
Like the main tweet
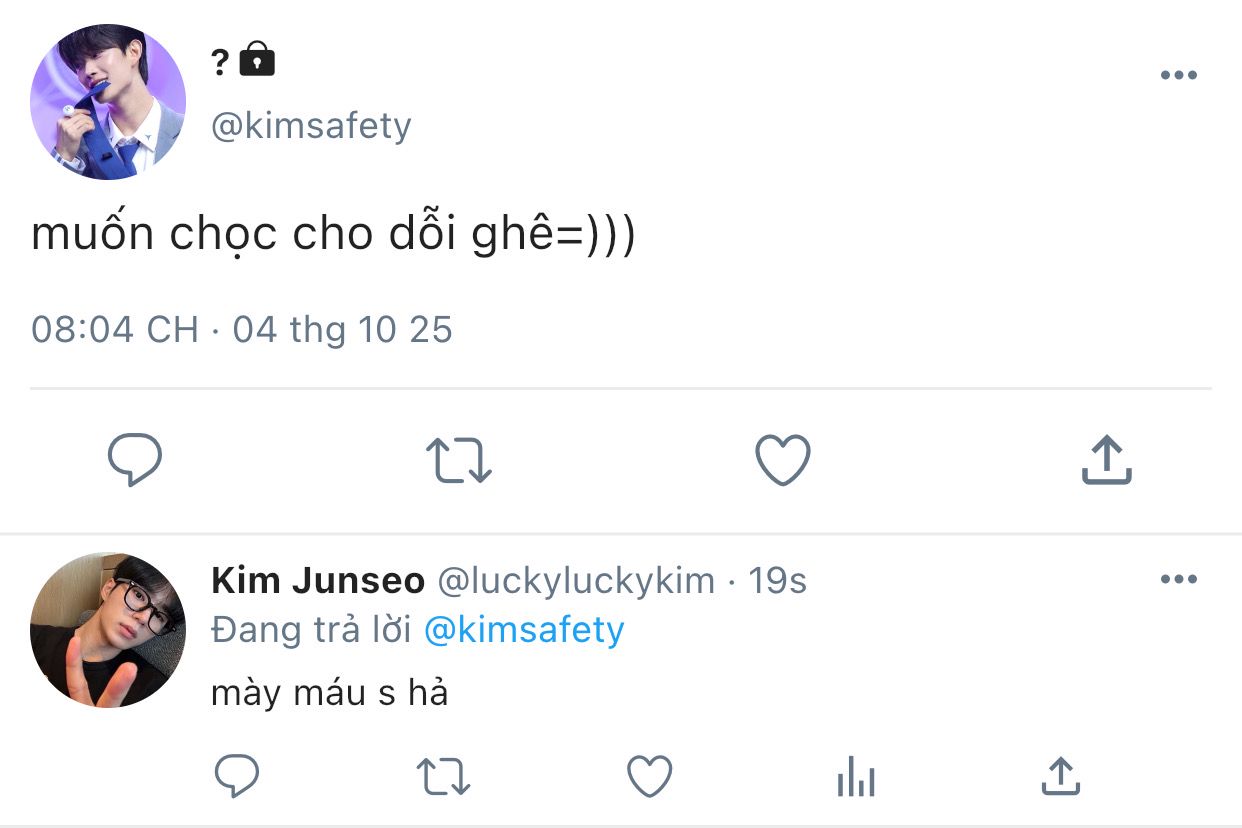point(782,461)
